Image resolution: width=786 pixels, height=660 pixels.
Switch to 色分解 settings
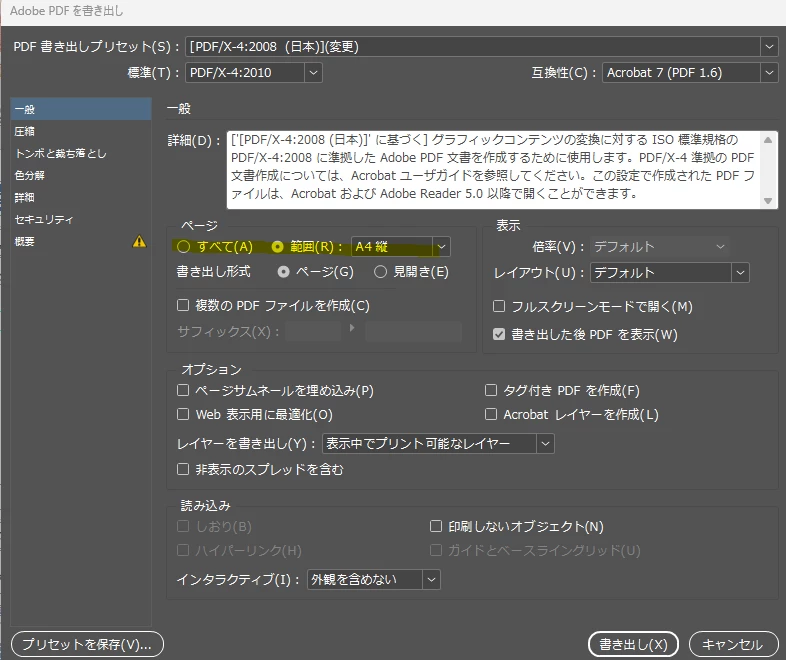pos(81,175)
